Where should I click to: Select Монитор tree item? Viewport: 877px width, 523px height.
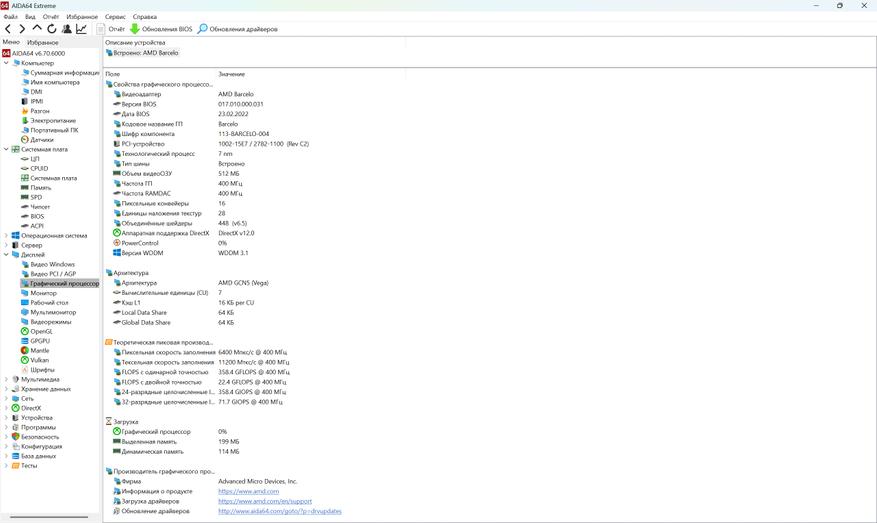pos(39,293)
